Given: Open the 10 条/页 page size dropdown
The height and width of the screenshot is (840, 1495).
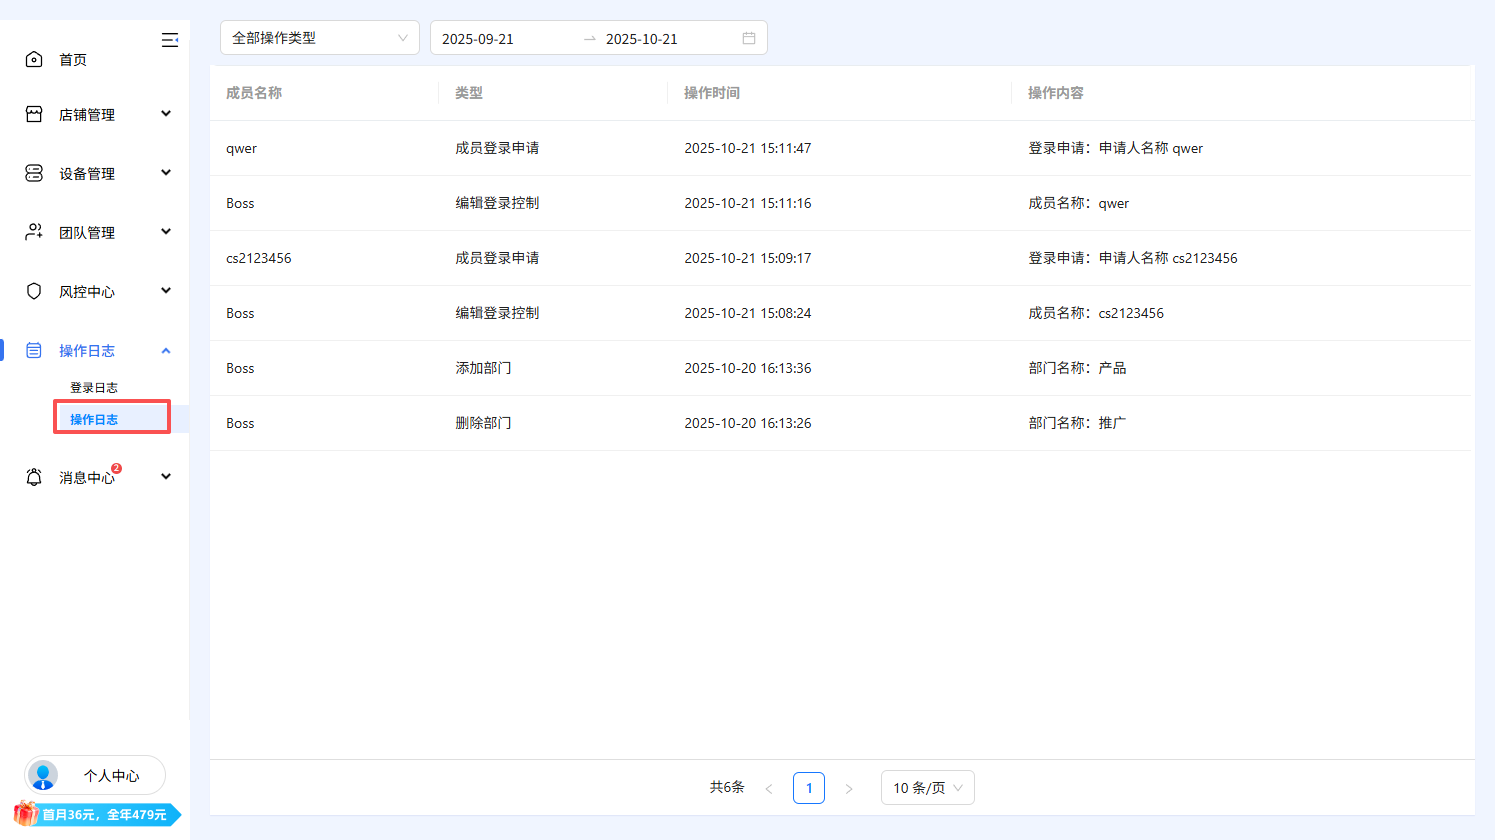Looking at the screenshot, I should pyautogui.click(x=927, y=787).
